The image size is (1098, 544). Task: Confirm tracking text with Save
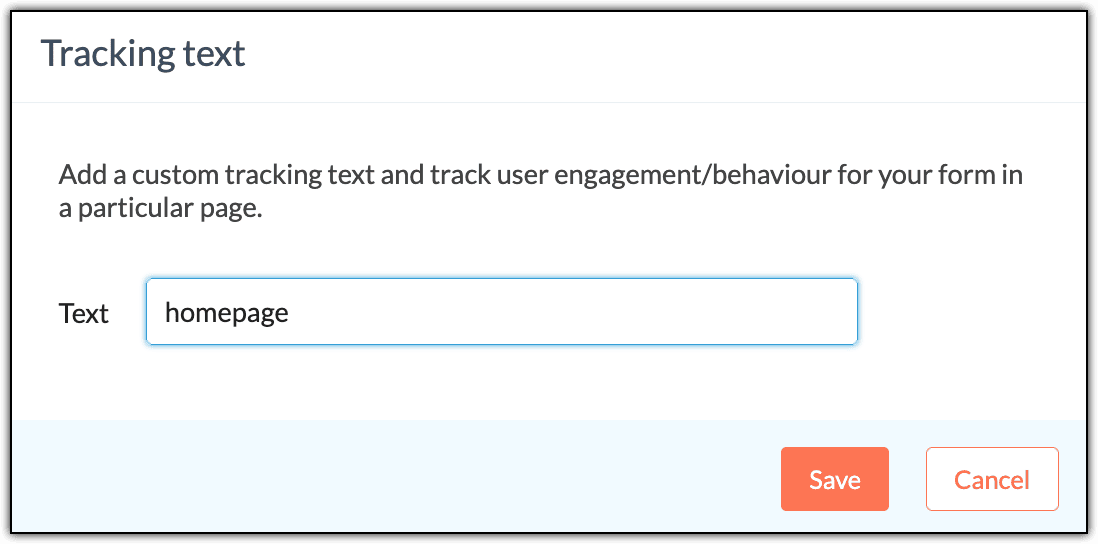coord(834,479)
